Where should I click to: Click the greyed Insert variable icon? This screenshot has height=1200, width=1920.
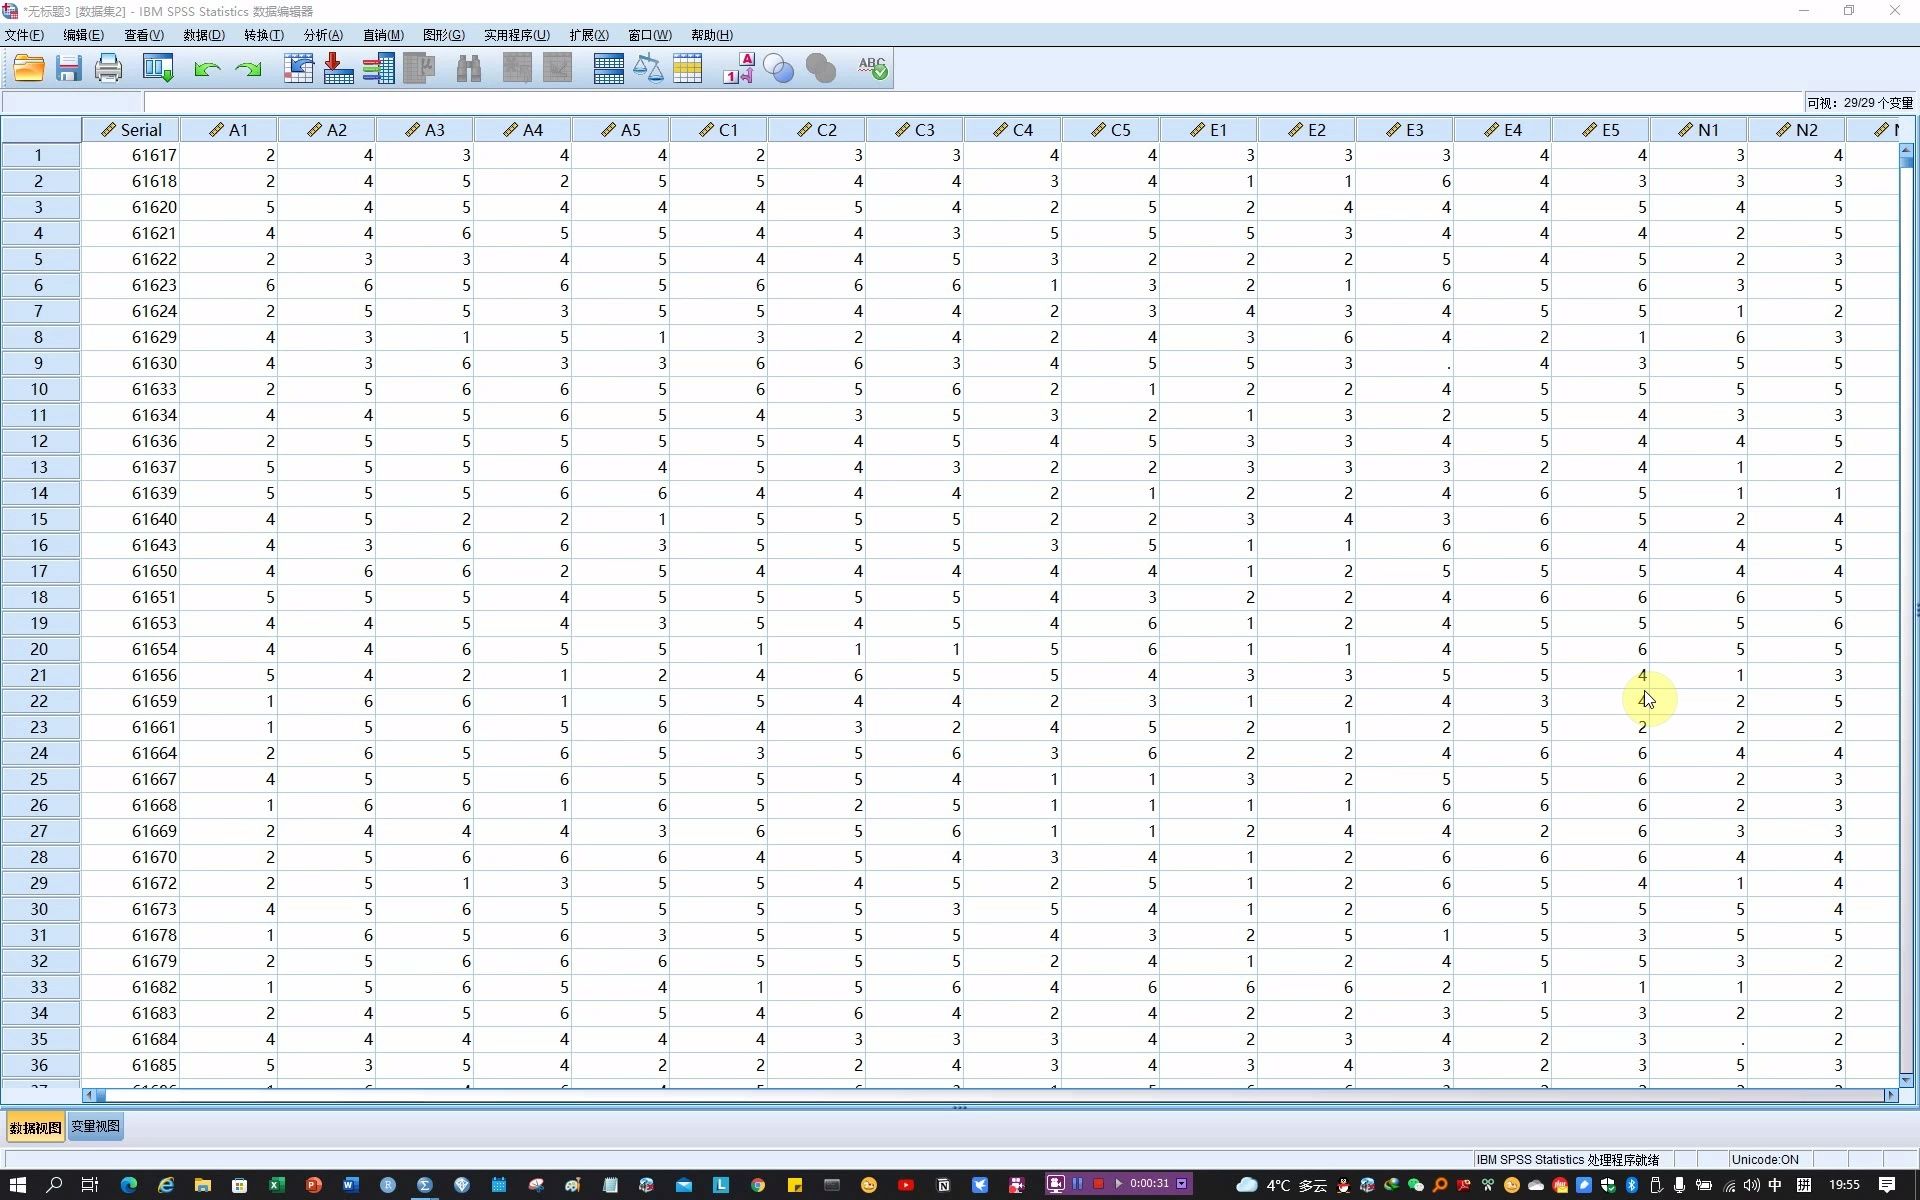[x=557, y=68]
